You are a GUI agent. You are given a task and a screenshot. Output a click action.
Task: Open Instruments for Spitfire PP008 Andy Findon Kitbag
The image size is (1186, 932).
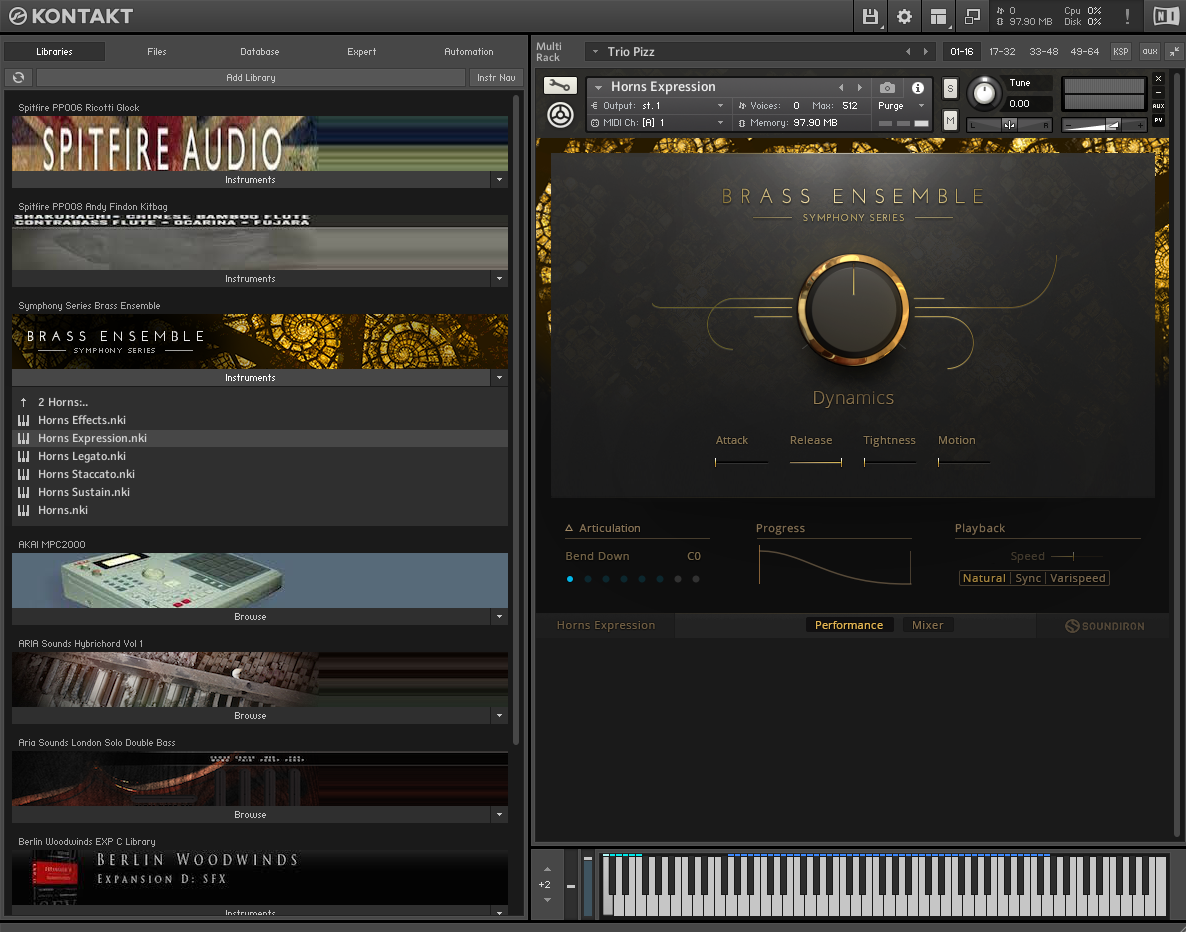(250, 278)
